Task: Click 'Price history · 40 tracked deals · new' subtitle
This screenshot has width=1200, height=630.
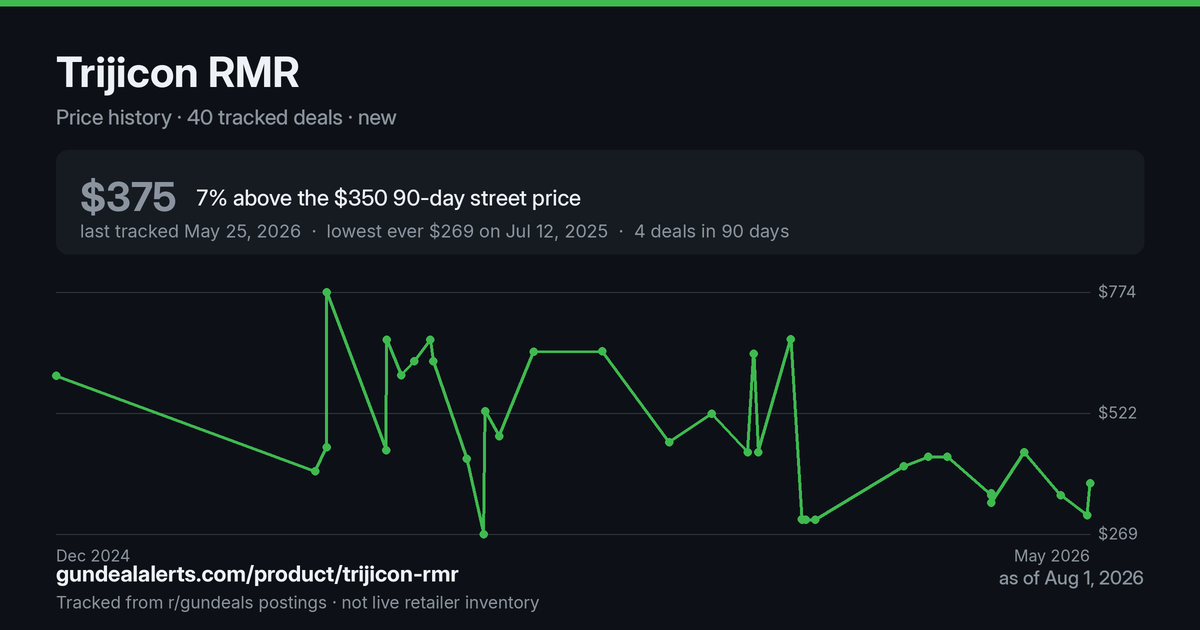Action: click(x=226, y=118)
